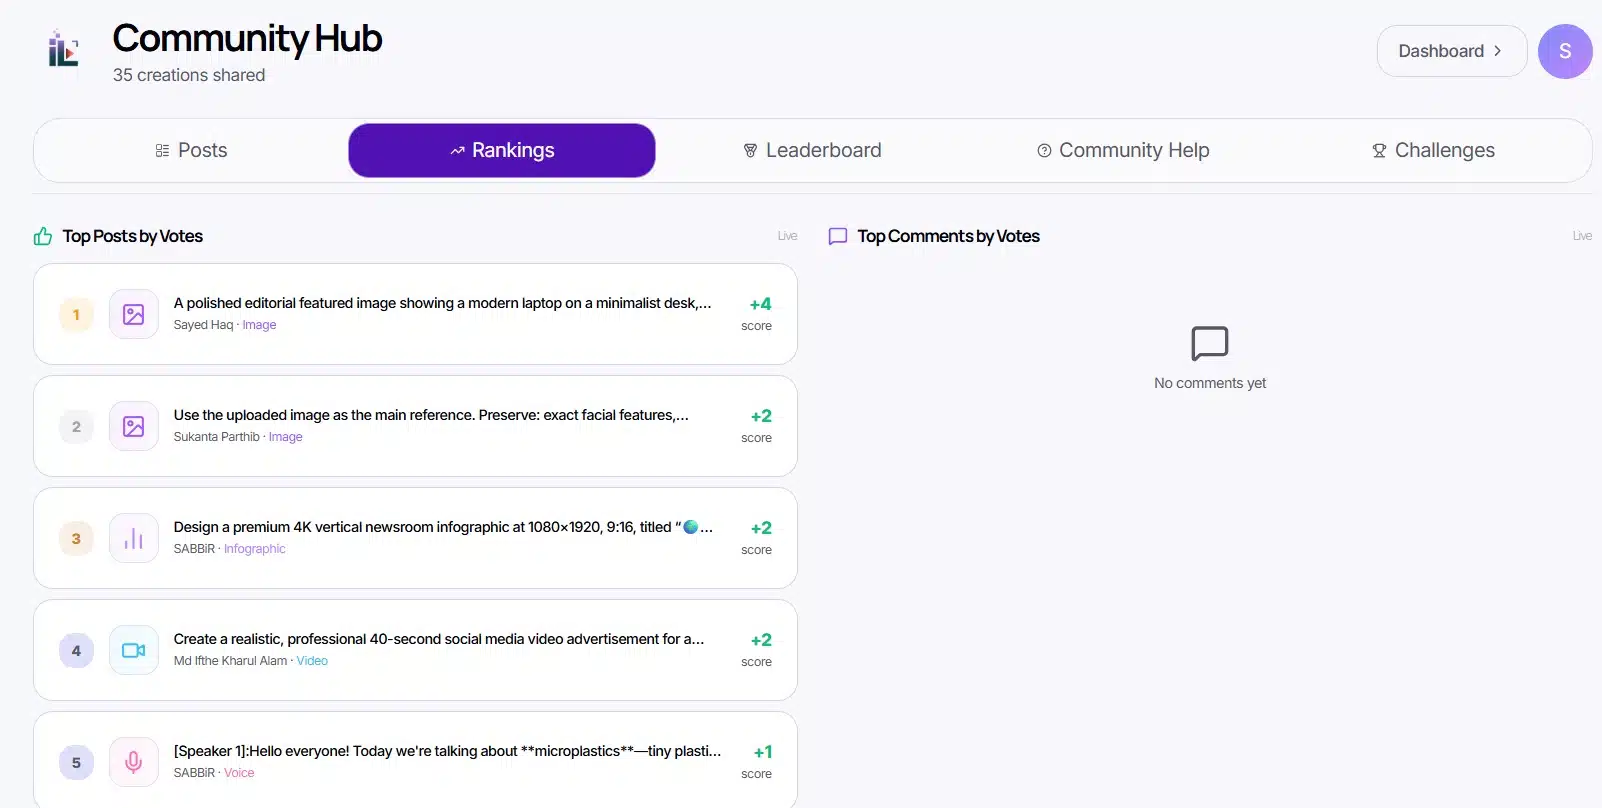Click the +2 score on infographic post
The width and height of the screenshot is (1602, 808).
coord(761,528)
